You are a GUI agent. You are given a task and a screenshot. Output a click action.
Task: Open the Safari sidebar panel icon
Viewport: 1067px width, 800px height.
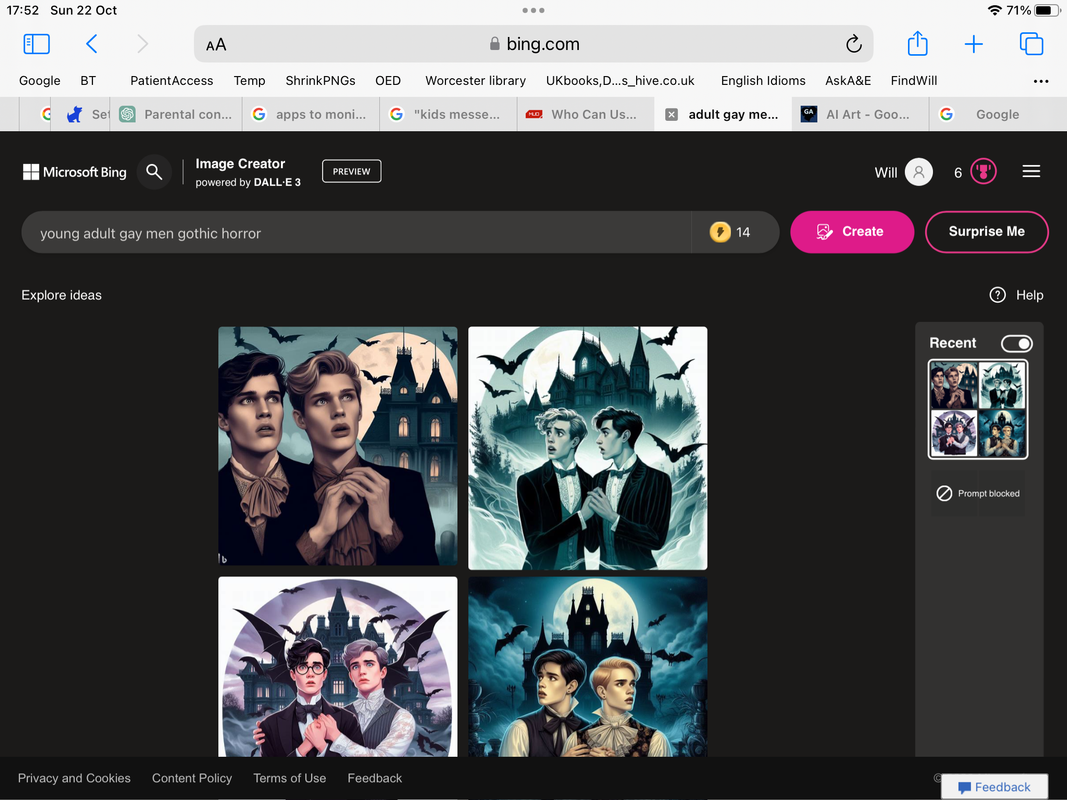click(x=37, y=44)
